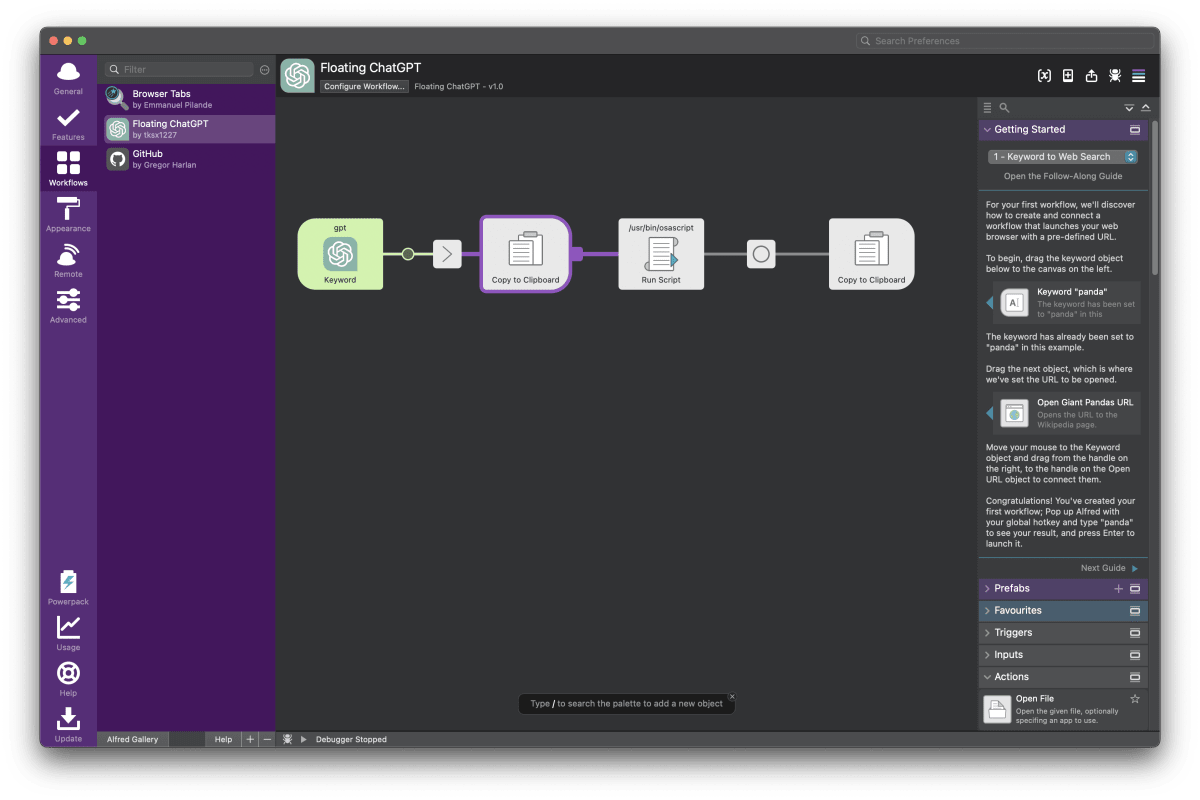Open the Keyword to Web Search dropdown
The width and height of the screenshot is (1200, 800).
[x=1063, y=157]
